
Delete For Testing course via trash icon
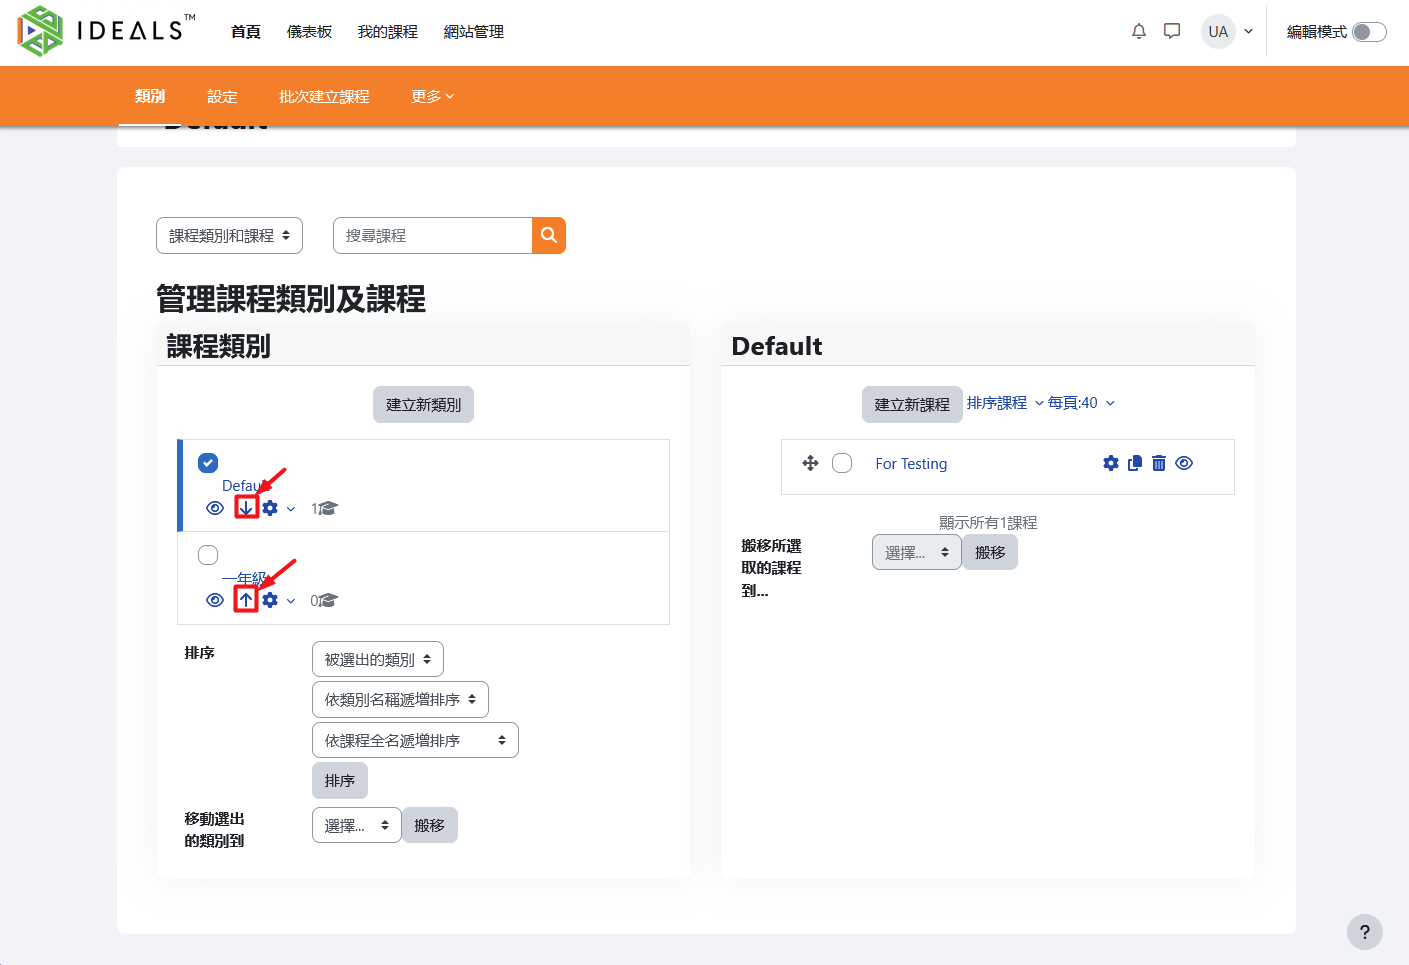(1158, 463)
